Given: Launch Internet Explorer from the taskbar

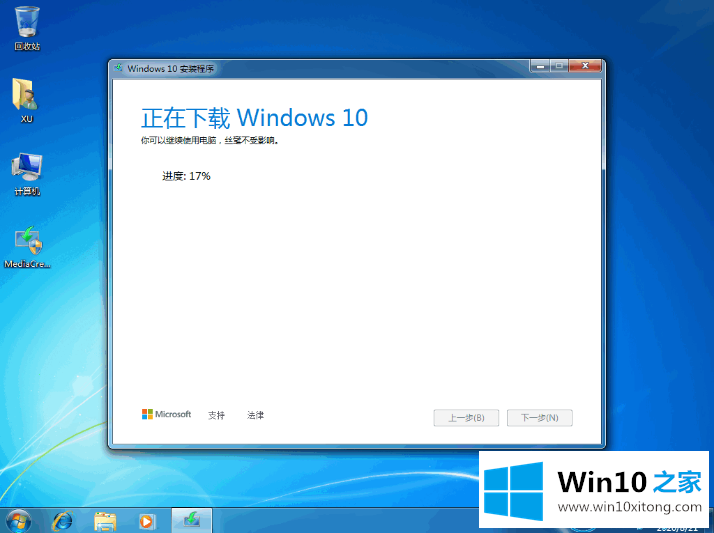Looking at the screenshot, I should (x=62, y=521).
